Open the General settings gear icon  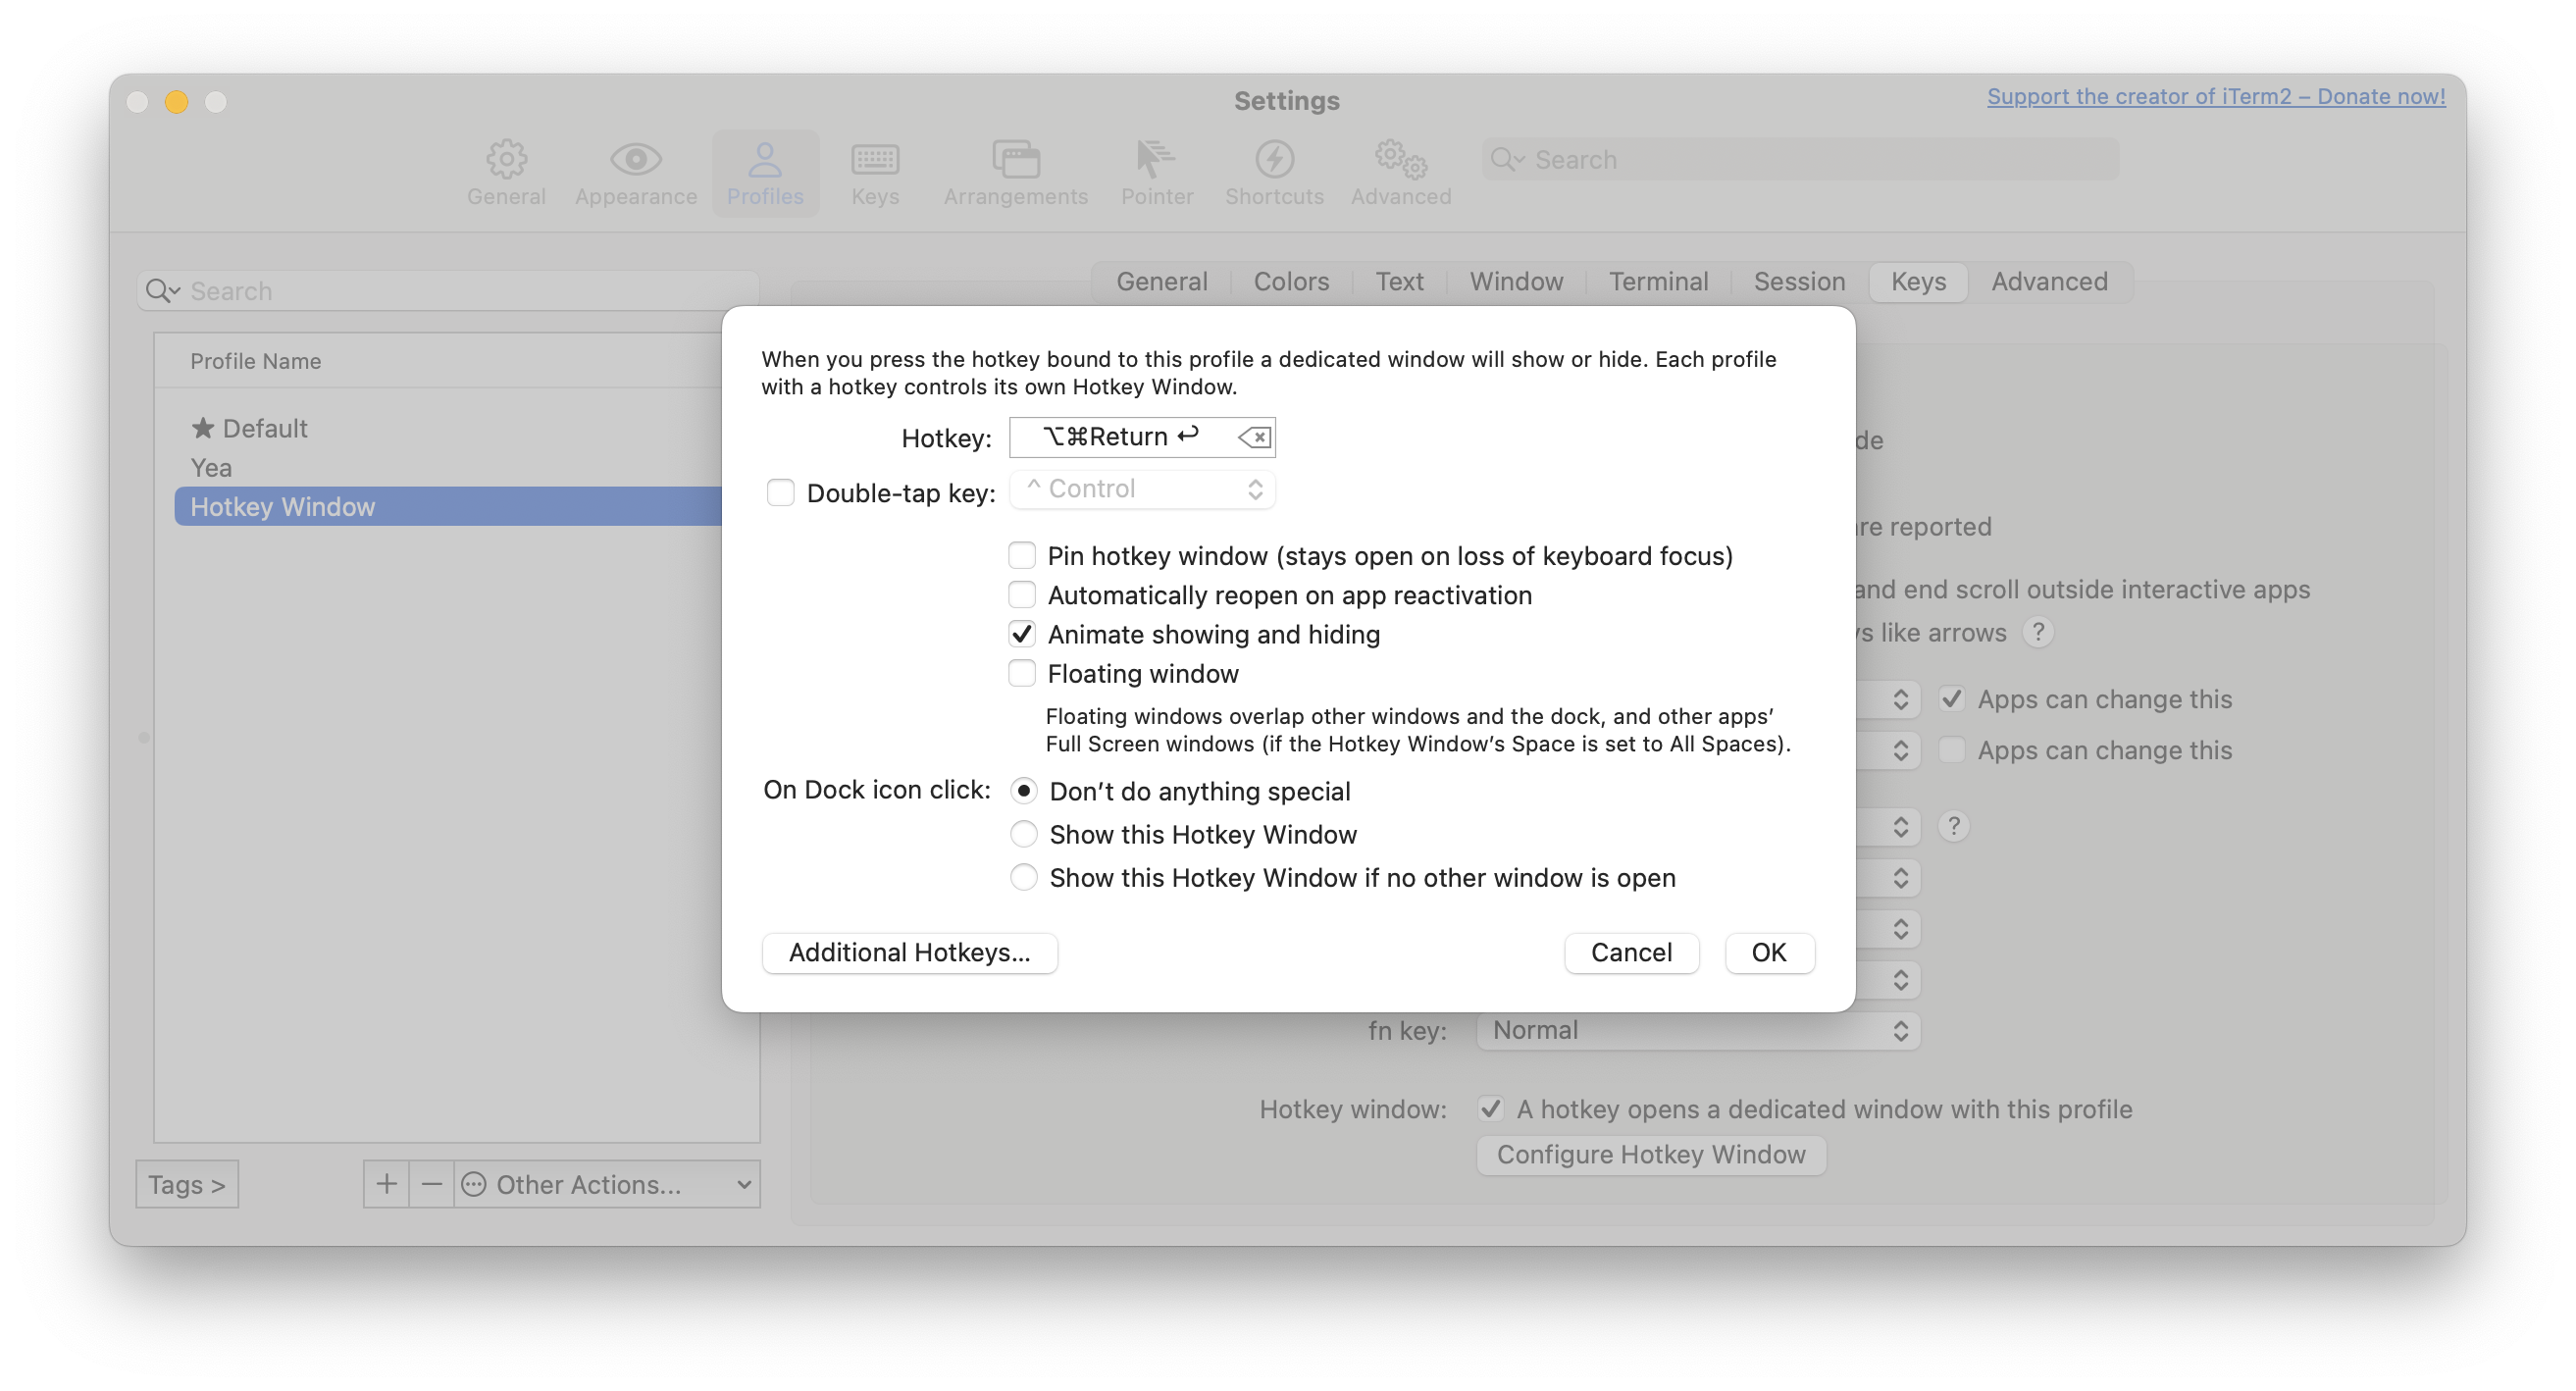pos(506,160)
